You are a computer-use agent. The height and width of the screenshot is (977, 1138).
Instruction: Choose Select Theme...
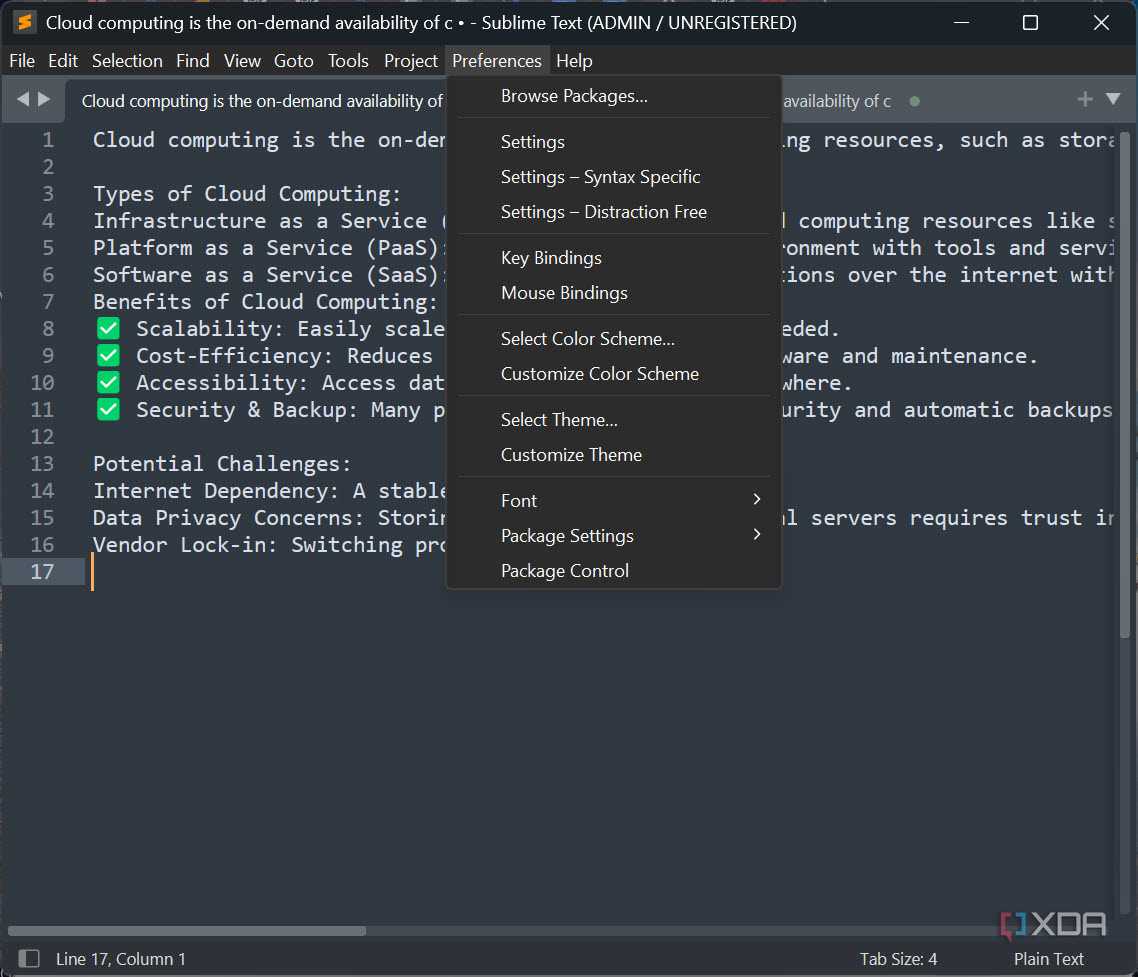[613, 420]
